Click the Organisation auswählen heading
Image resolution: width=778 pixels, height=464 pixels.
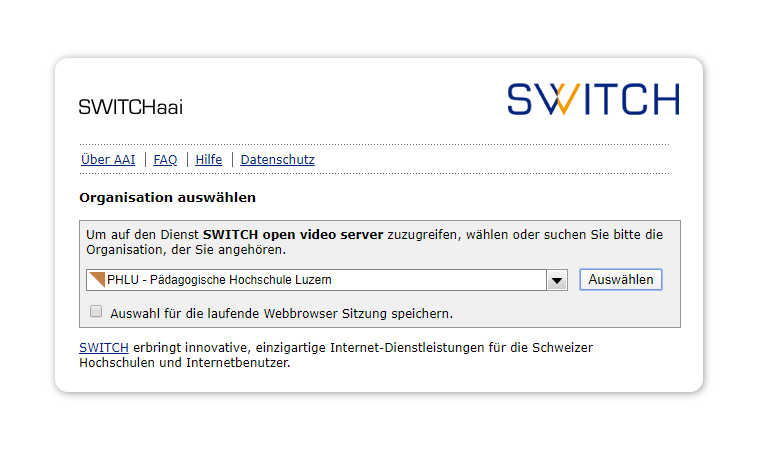[x=167, y=198]
